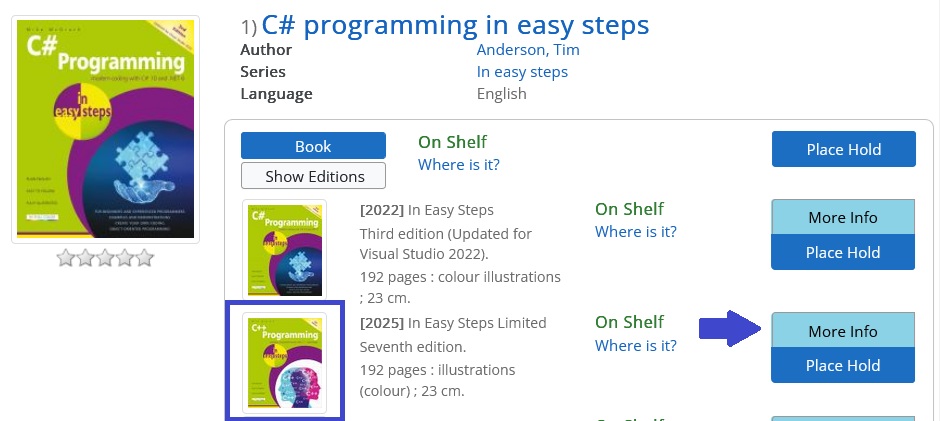Give the book five stars
The height and width of the screenshot is (421, 940).
(144, 259)
